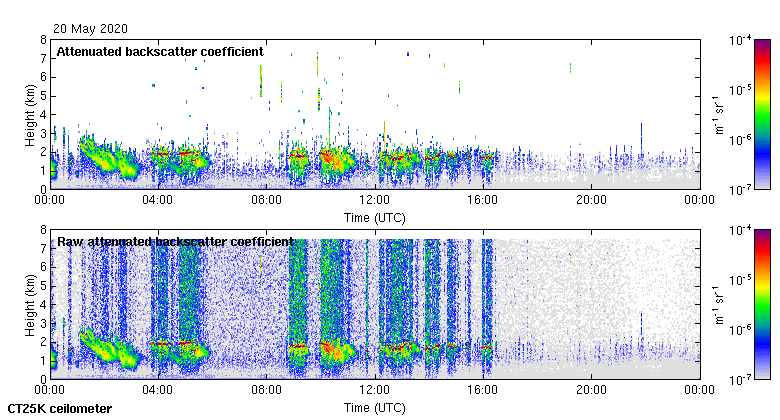Click the top plot Height (km) axis label
The width and height of the screenshot is (780, 420).
pos(30,115)
